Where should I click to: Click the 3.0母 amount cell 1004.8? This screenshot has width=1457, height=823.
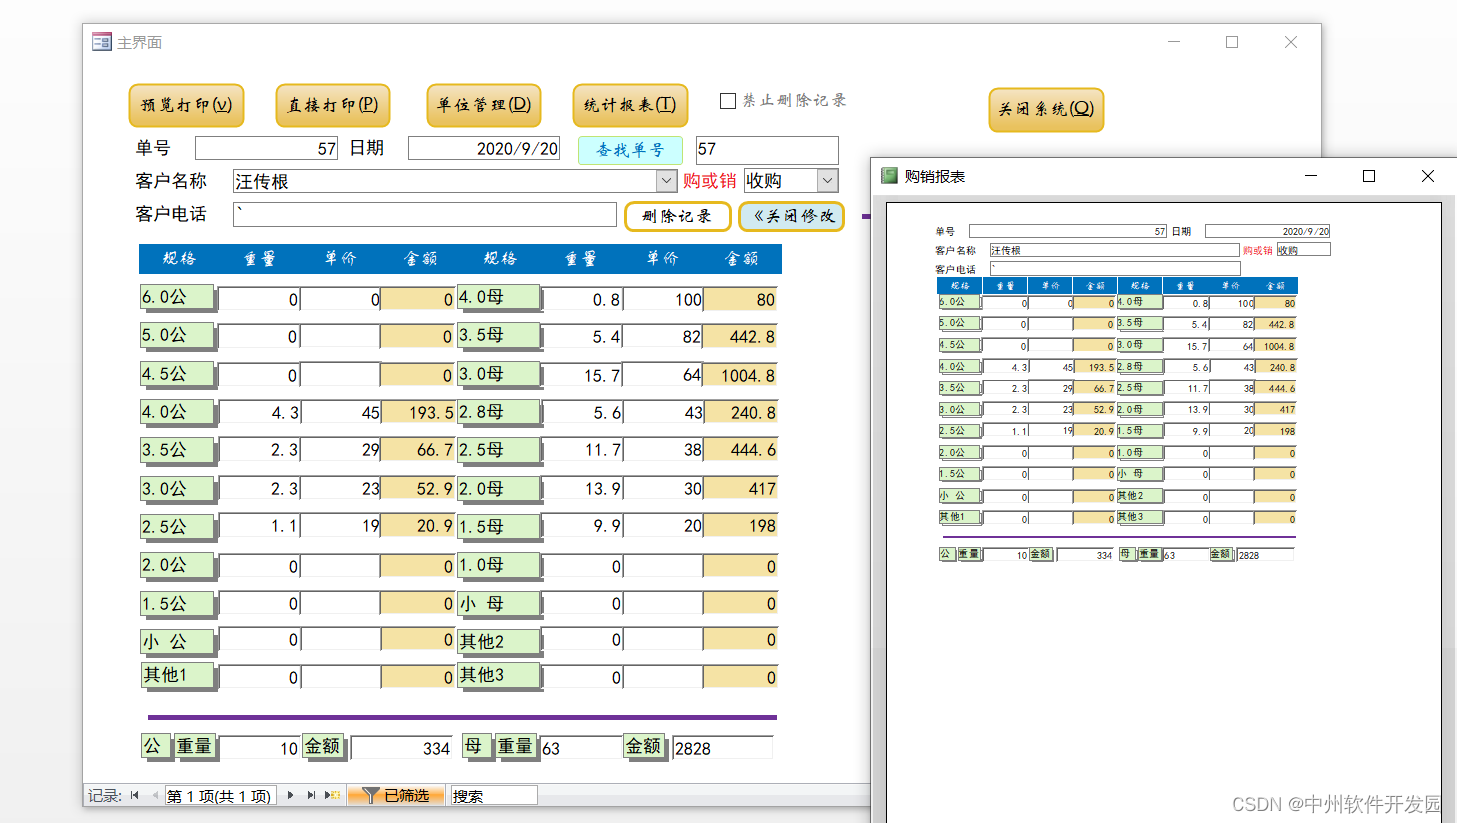click(x=740, y=375)
